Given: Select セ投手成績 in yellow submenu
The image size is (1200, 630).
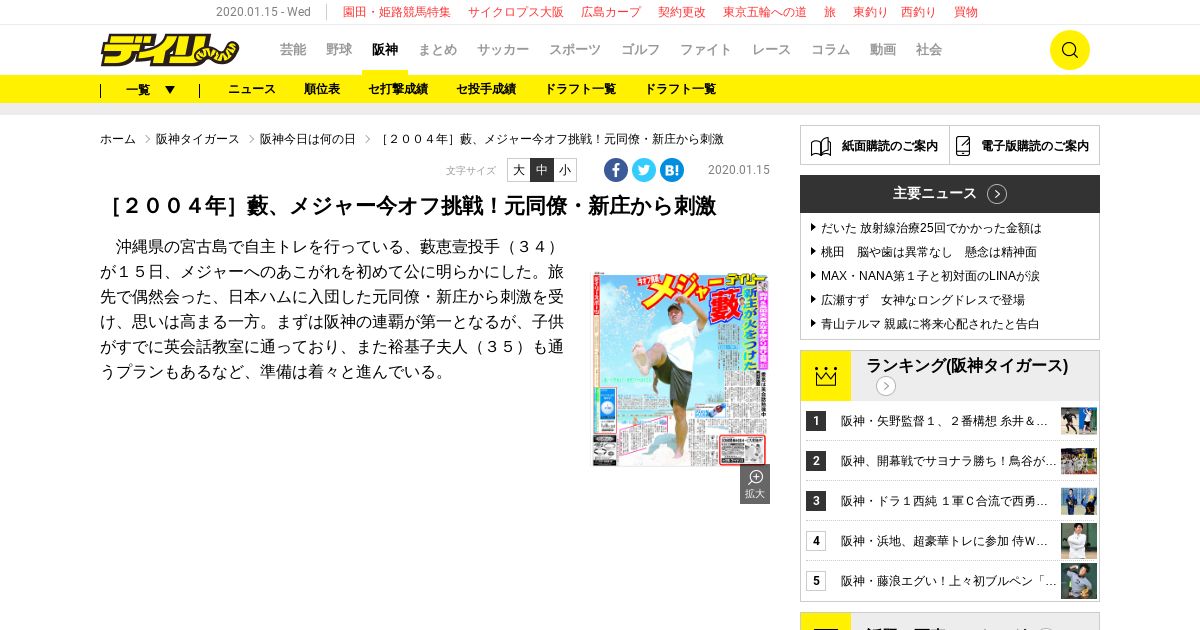Looking at the screenshot, I should (486, 89).
